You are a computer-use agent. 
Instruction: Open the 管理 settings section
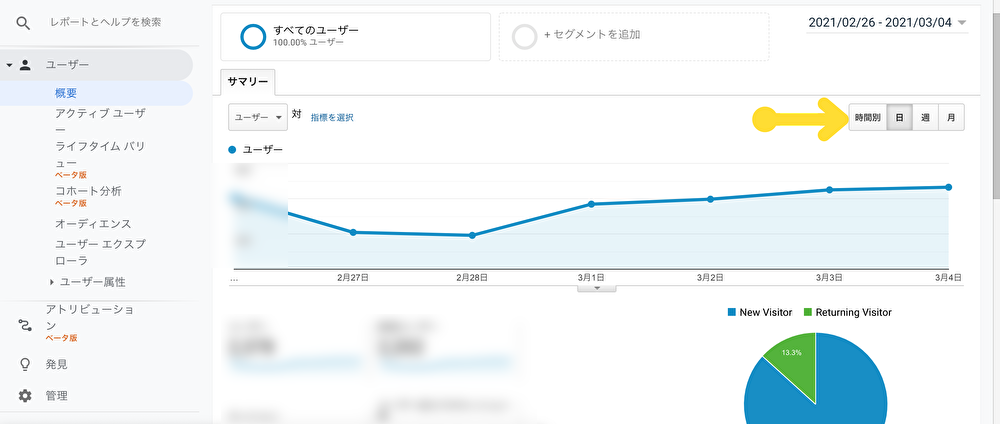point(56,396)
